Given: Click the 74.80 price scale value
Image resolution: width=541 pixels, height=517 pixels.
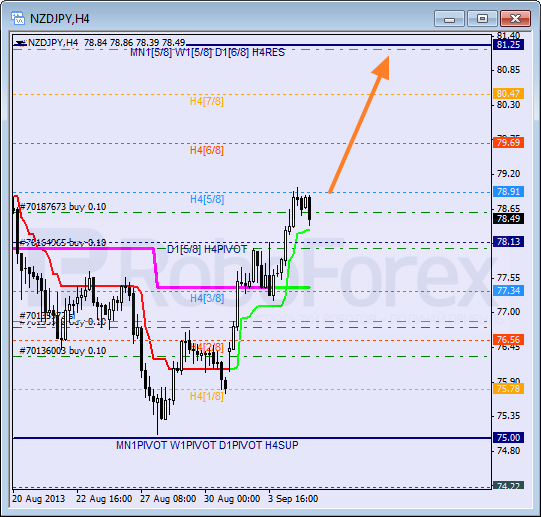Looking at the screenshot, I should coord(508,451).
